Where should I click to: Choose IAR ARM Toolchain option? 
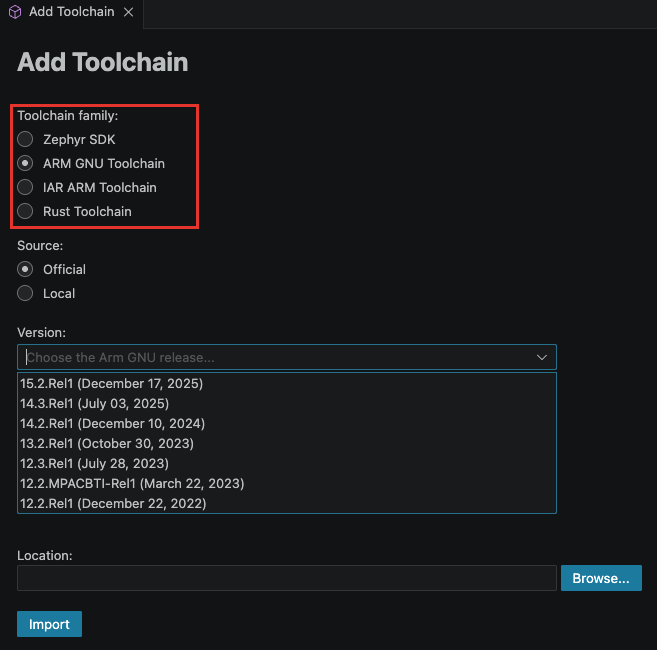point(25,187)
